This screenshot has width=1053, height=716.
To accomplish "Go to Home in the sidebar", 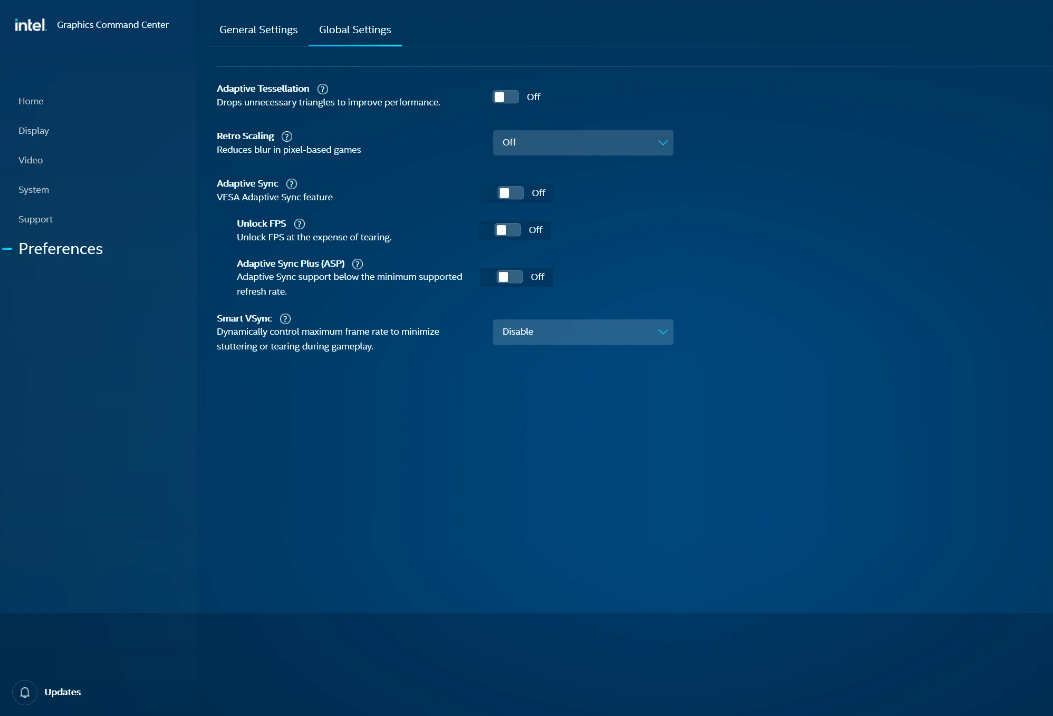I will [x=31, y=101].
